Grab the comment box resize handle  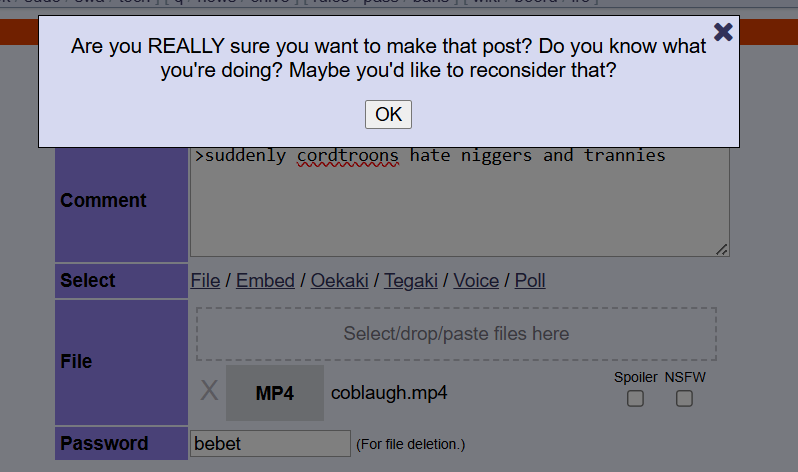click(x=722, y=249)
